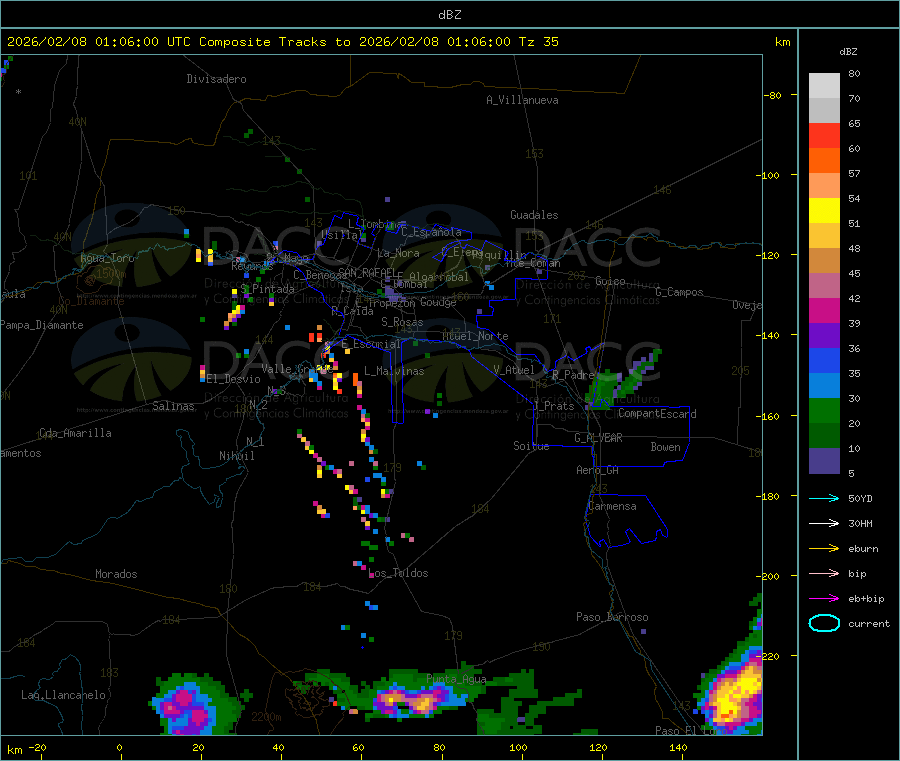Click the yellow eburn arrow legend icon
The width and height of the screenshot is (900, 761).
(x=824, y=549)
